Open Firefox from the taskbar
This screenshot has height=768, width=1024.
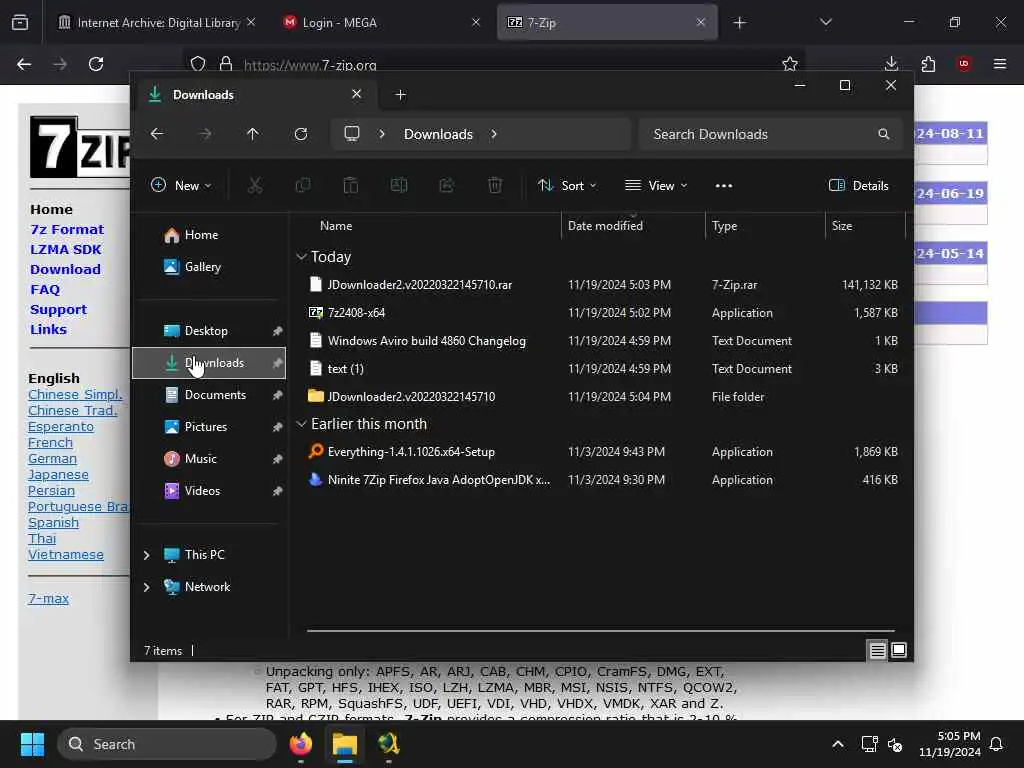click(x=301, y=744)
